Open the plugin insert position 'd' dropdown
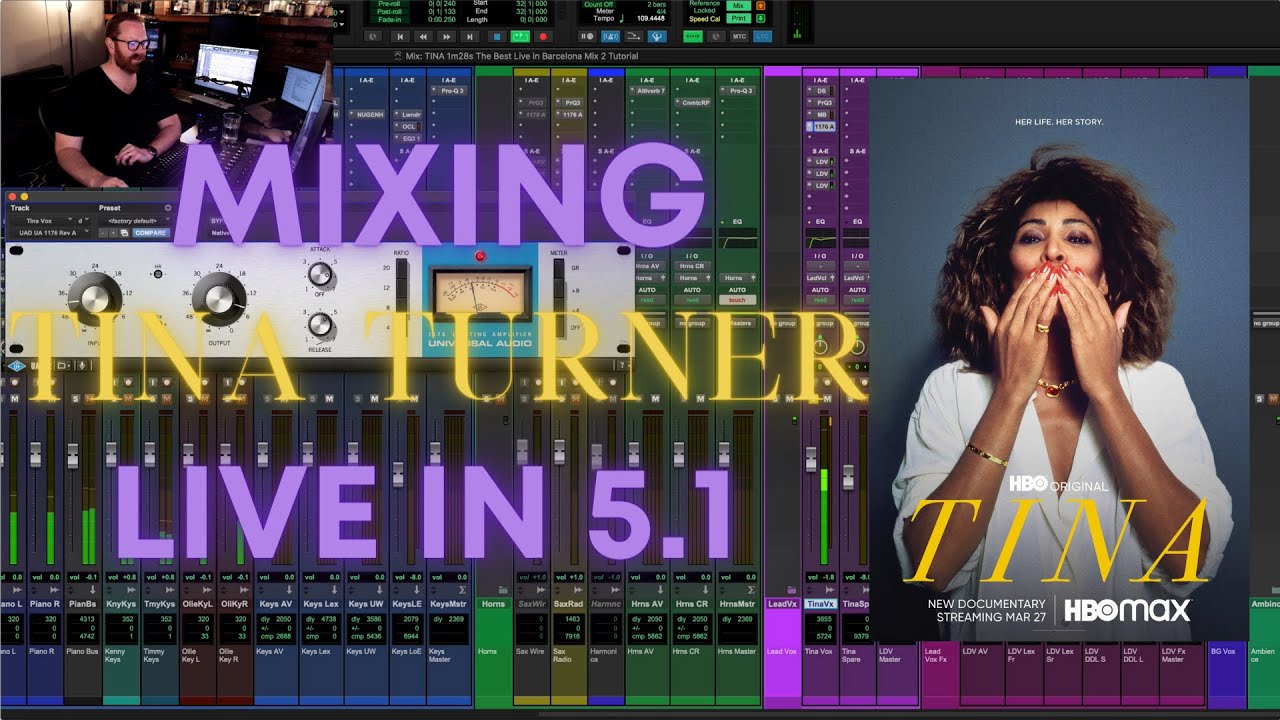Viewport: 1280px width, 720px height. tap(83, 221)
